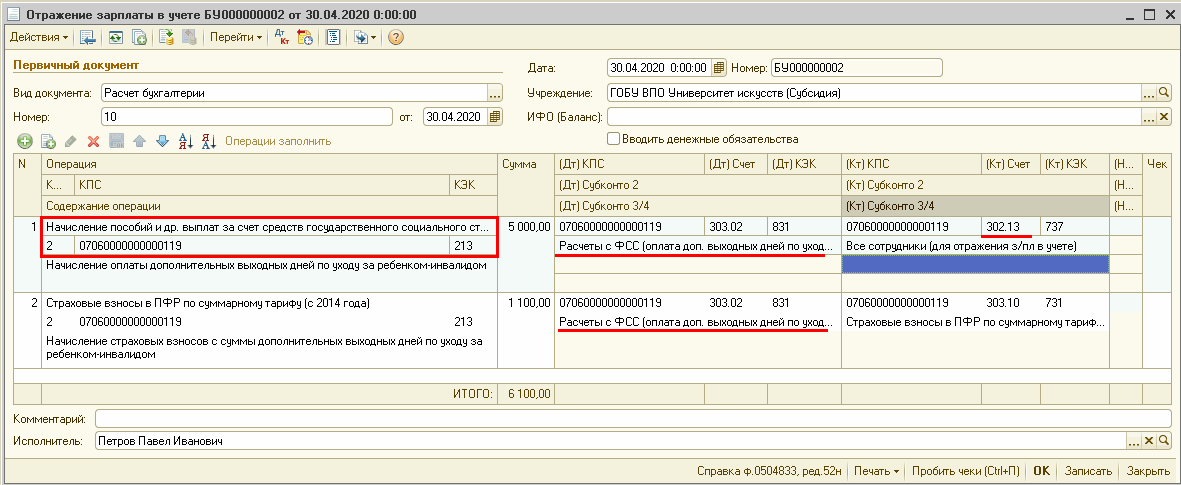
Task: Click the help question mark icon
Action: pyautogui.click(x=396, y=37)
